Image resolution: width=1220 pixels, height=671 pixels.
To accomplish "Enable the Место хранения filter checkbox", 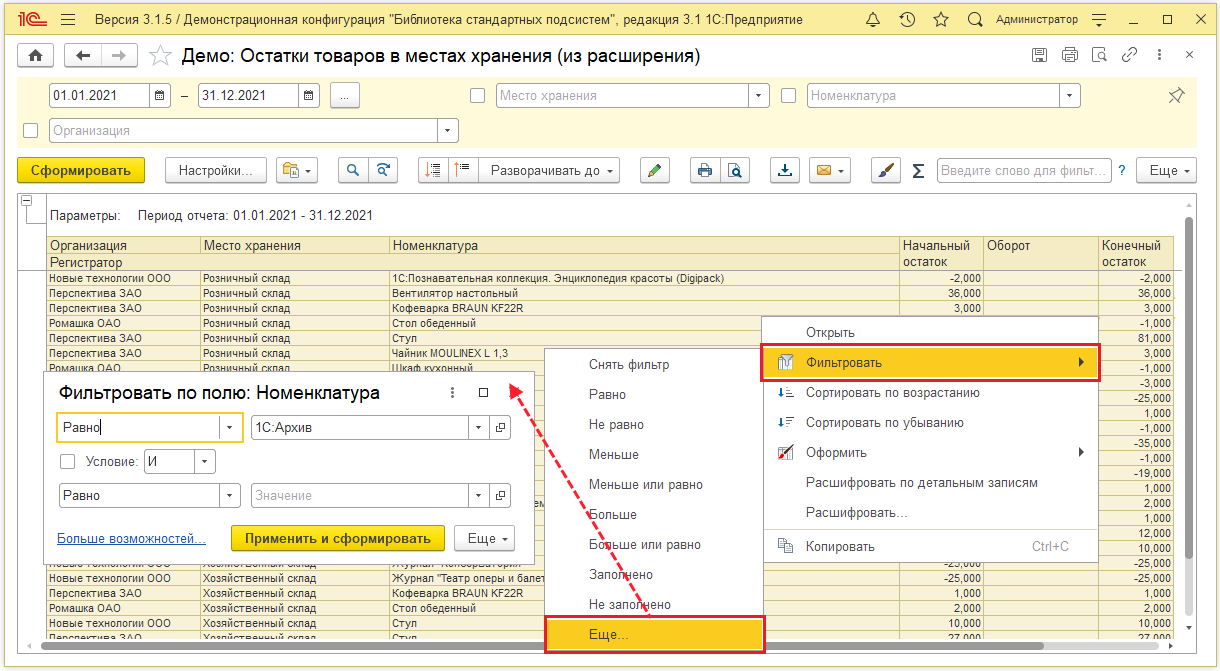I will tap(477, 96).
